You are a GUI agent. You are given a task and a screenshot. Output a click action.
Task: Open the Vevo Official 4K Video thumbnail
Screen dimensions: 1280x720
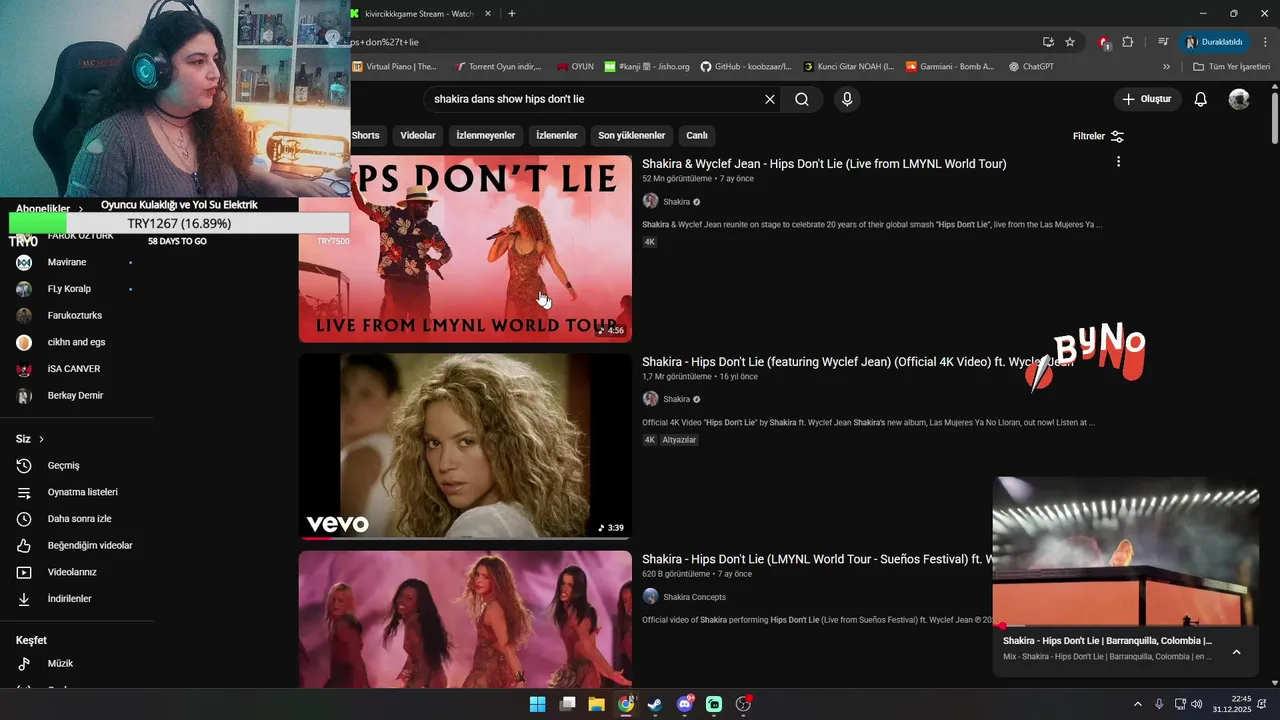[465, 446]
